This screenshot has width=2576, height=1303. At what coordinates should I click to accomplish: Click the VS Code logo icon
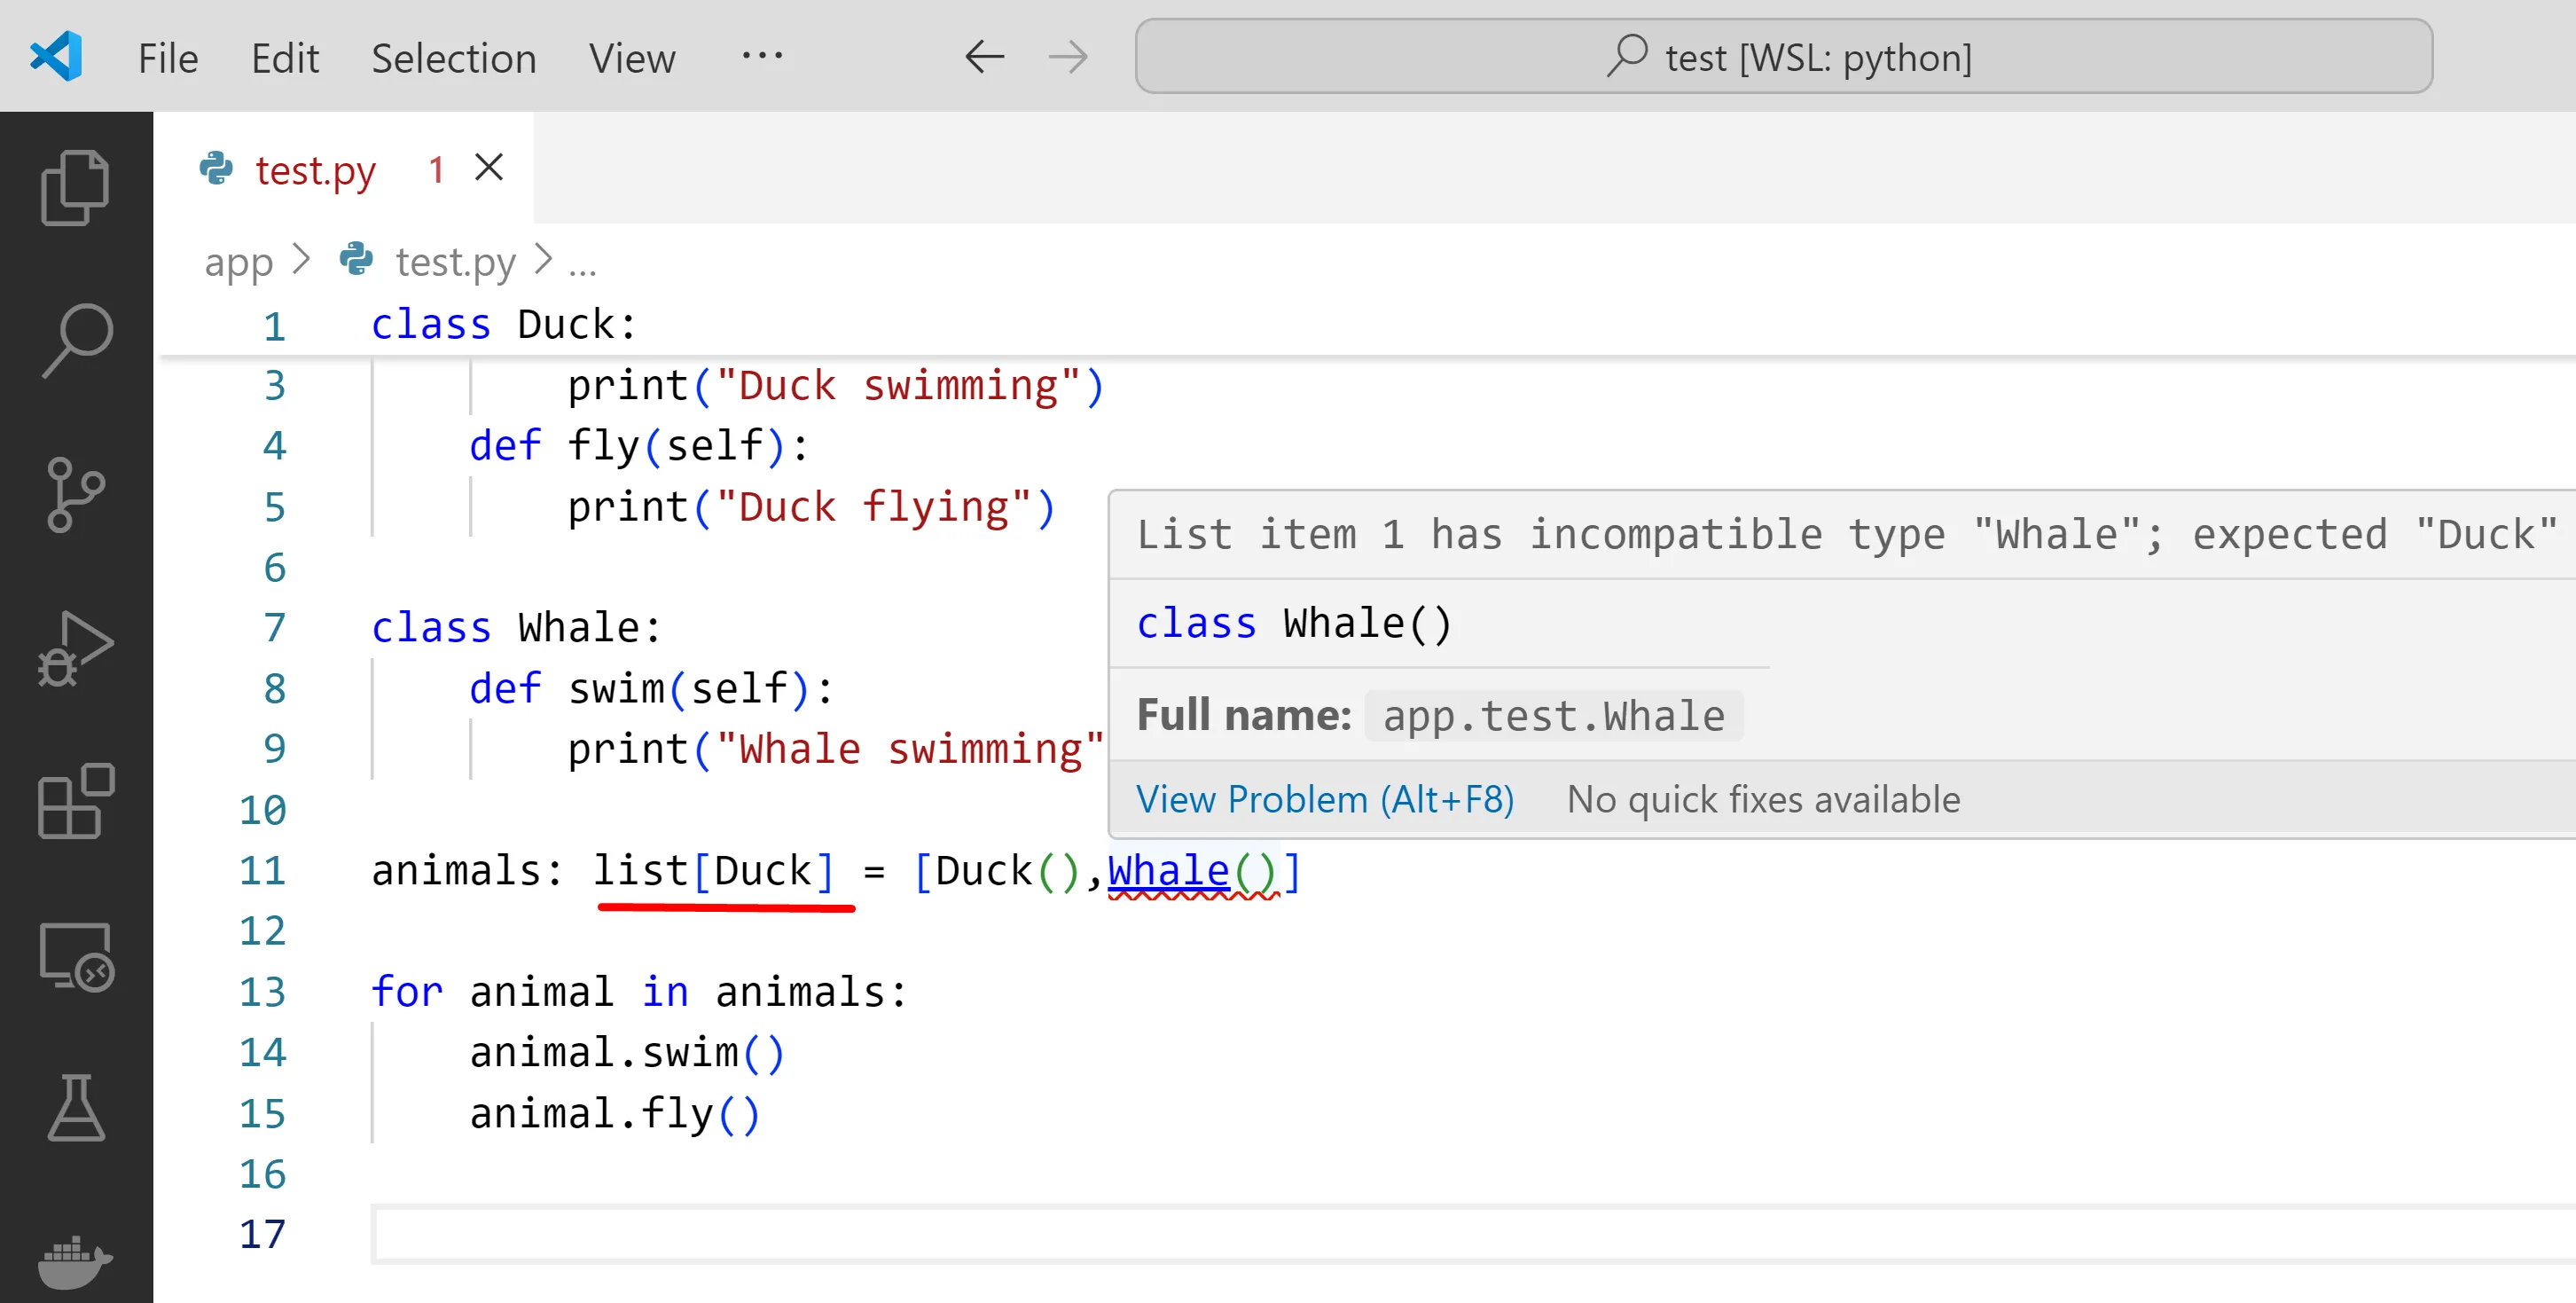(56, 57)
